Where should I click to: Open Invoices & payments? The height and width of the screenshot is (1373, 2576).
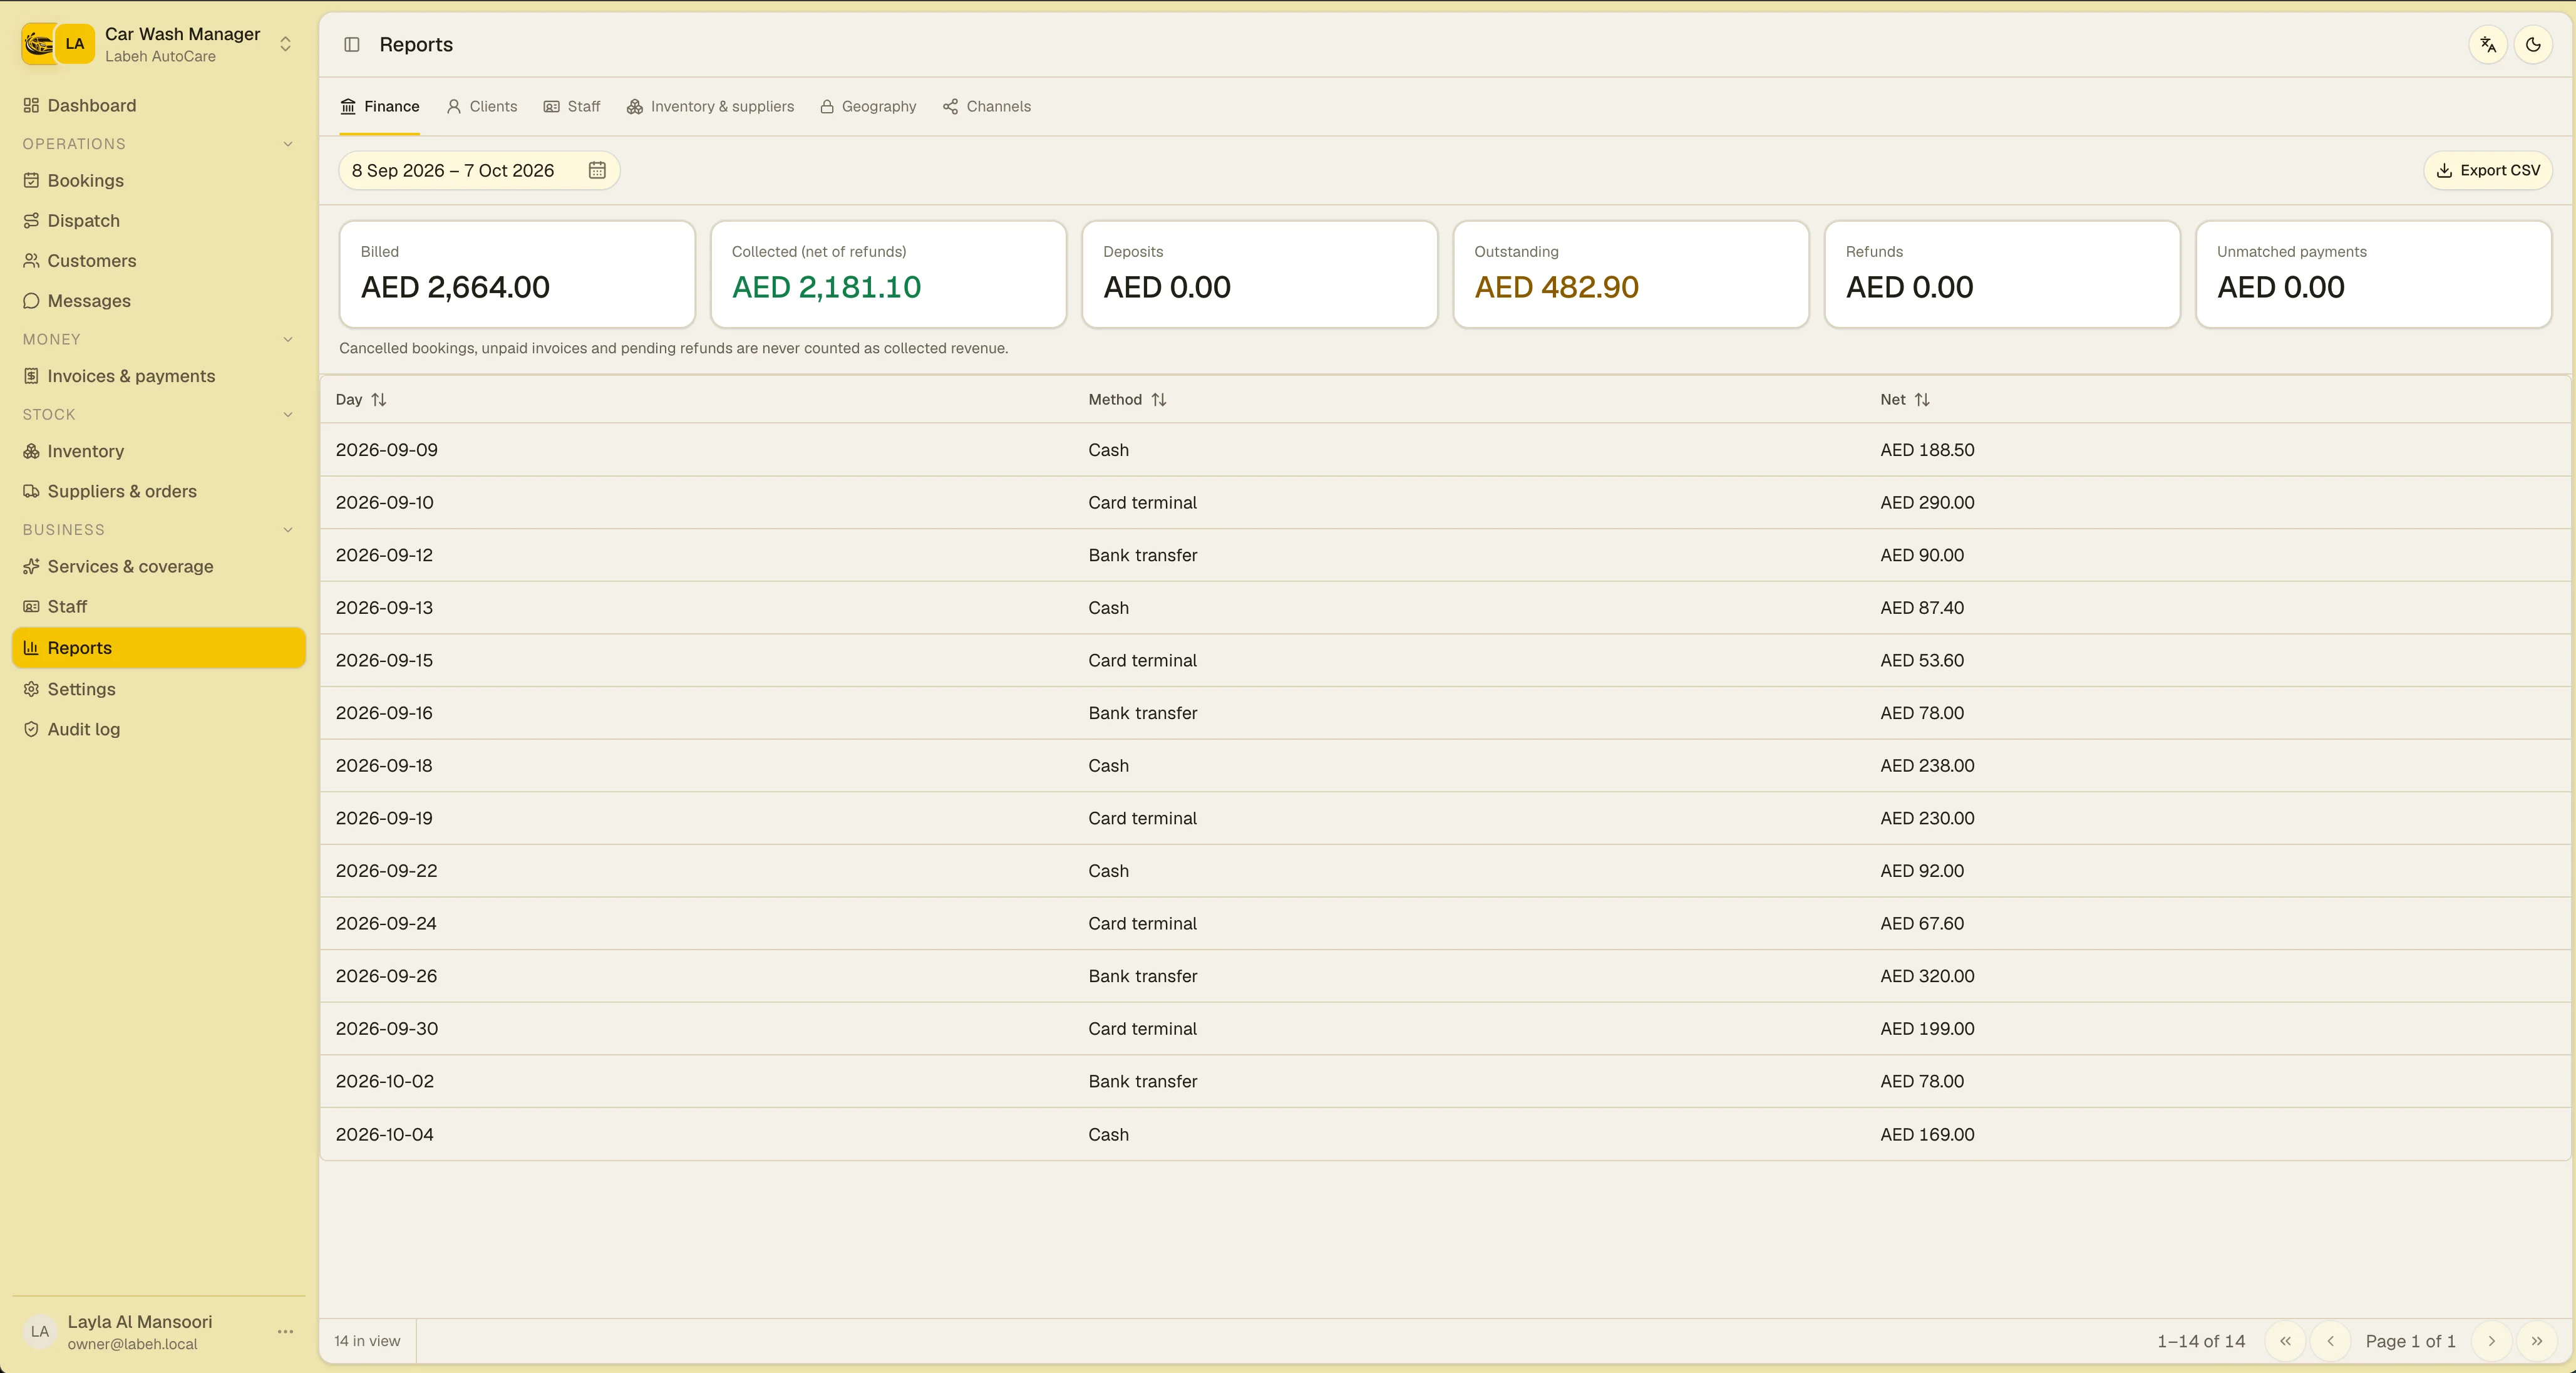tap(159, 376)
